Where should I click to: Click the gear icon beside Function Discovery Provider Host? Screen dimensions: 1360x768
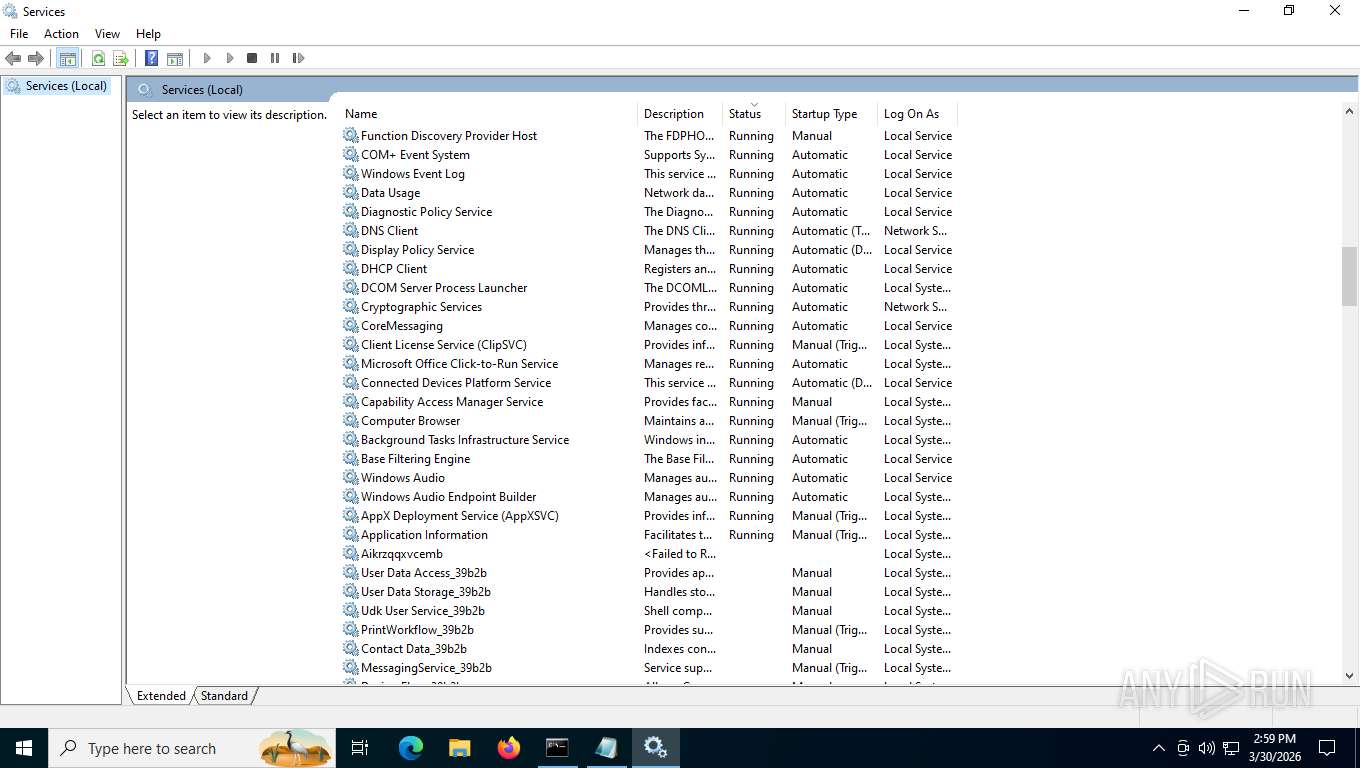tap(351, 135)
